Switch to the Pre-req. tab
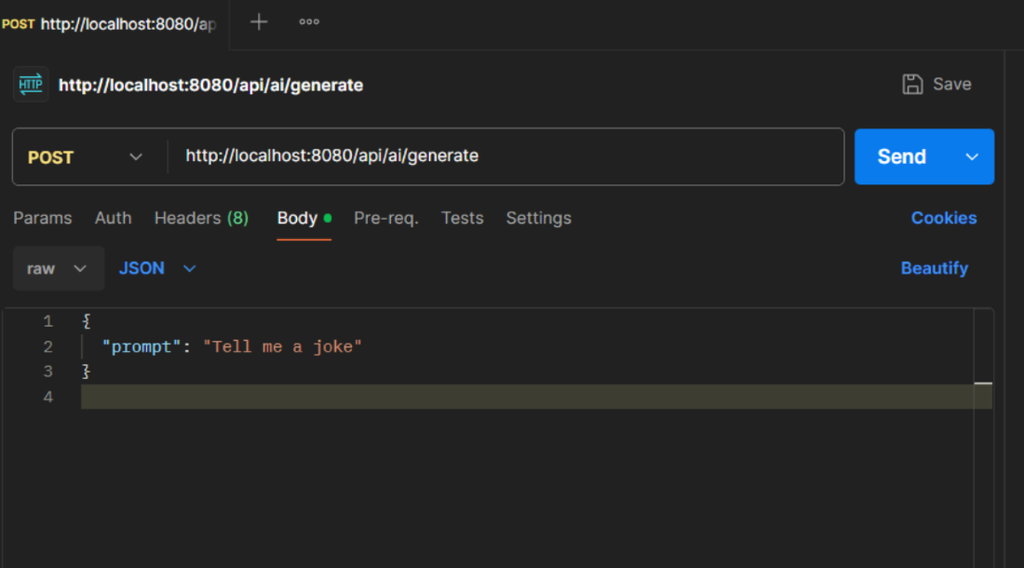 (x=386, y=218)
